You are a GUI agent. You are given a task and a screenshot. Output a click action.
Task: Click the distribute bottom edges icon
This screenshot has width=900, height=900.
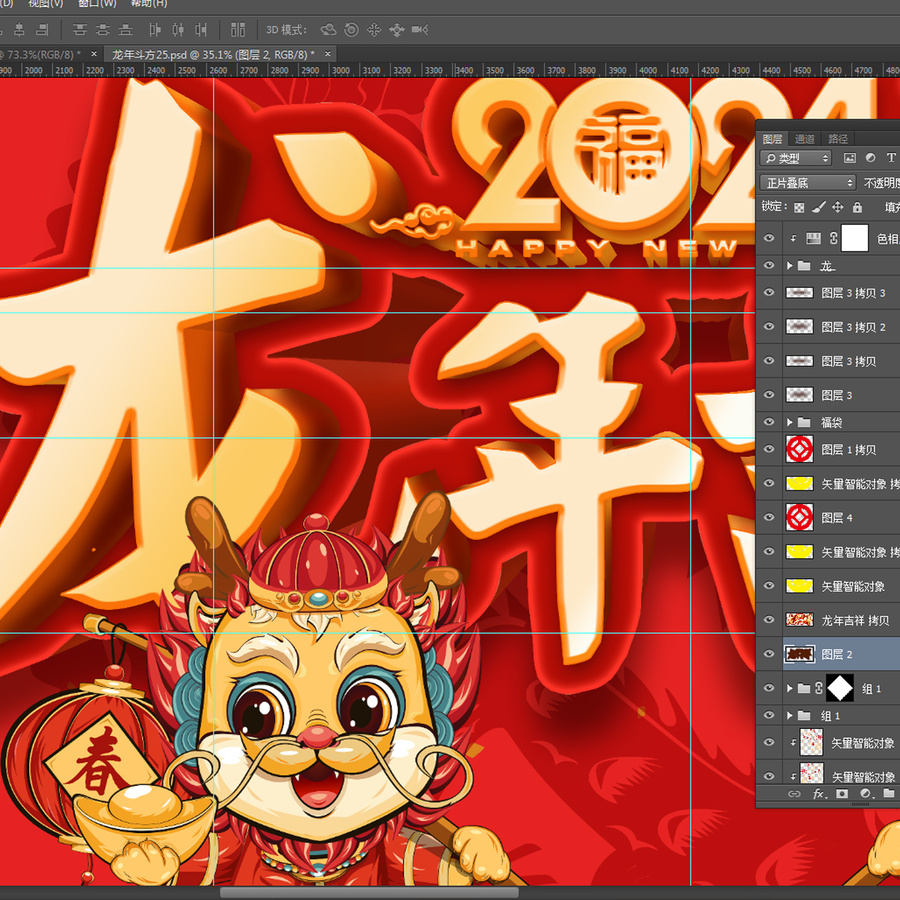[126, 29]
